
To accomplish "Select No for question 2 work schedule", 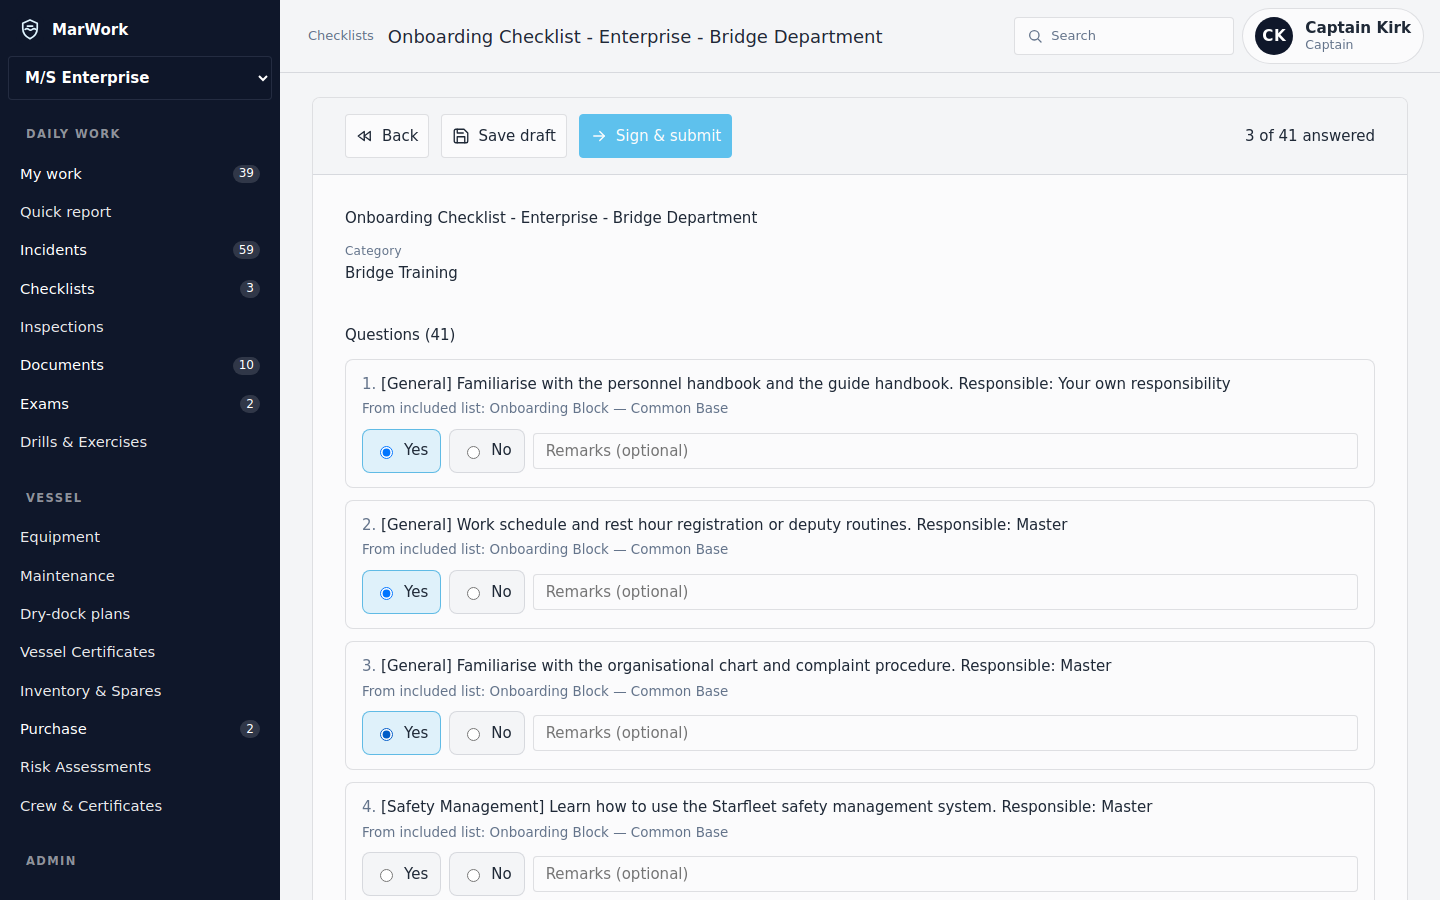I will [487, 592].
